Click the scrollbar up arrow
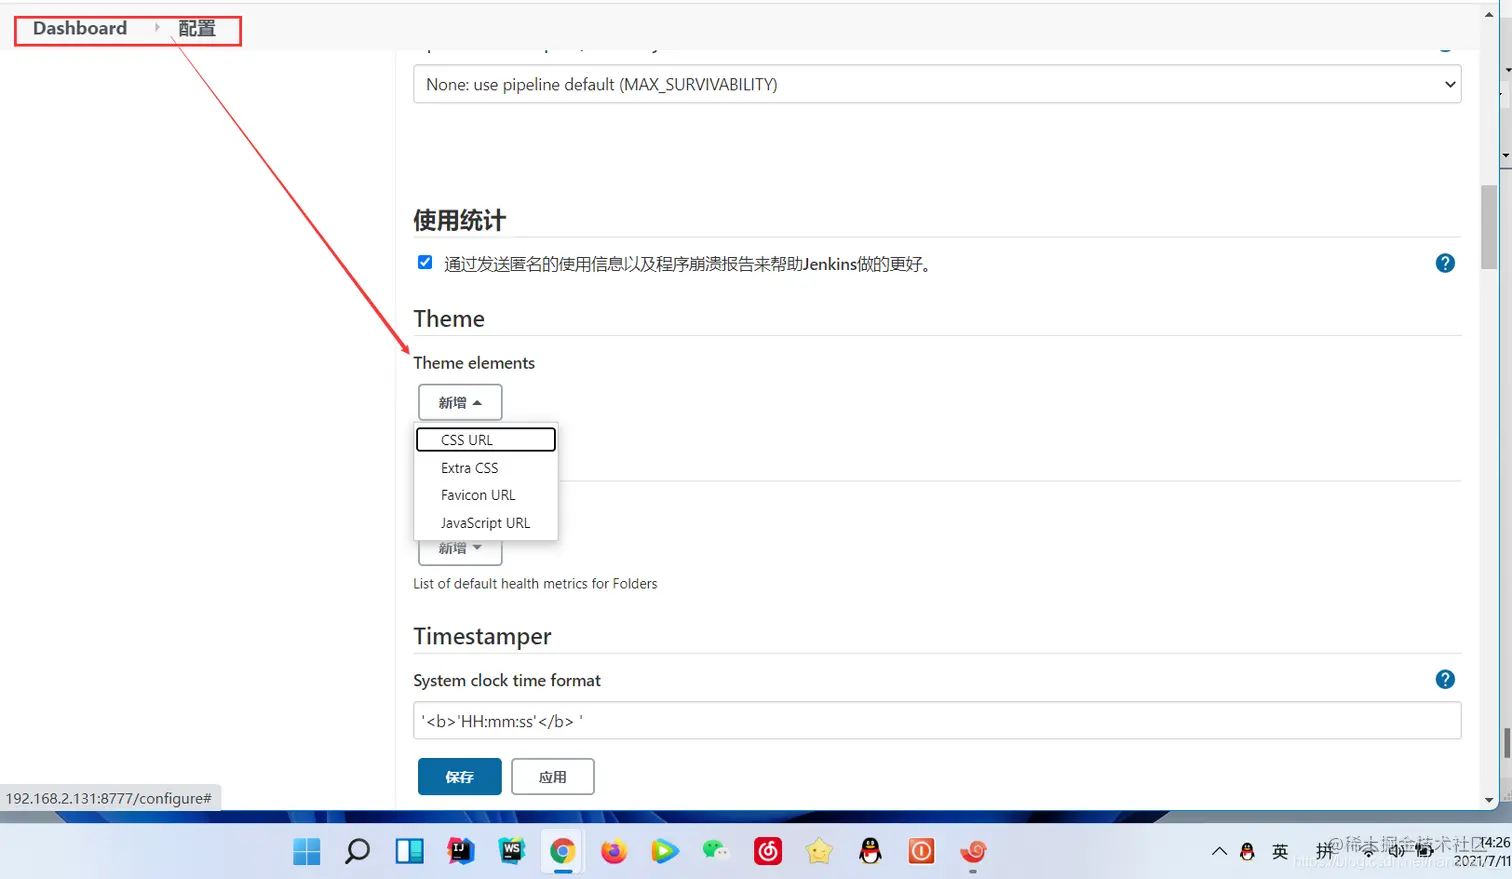The image size is (1512, 879). 1489,14
